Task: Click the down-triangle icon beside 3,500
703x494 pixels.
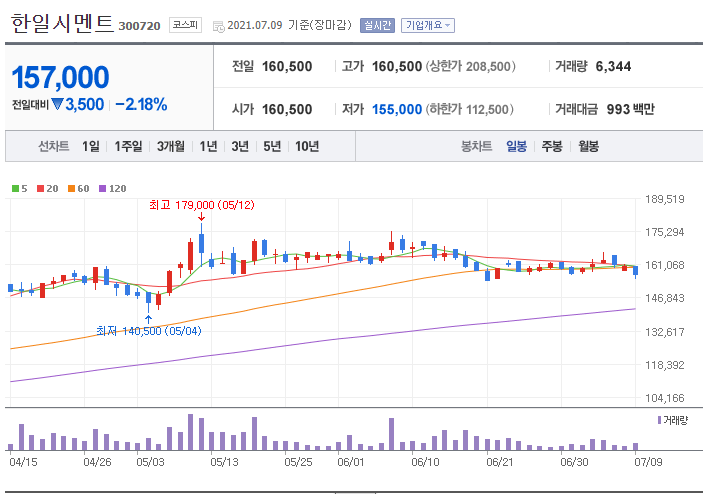Action: pos(57,104)
